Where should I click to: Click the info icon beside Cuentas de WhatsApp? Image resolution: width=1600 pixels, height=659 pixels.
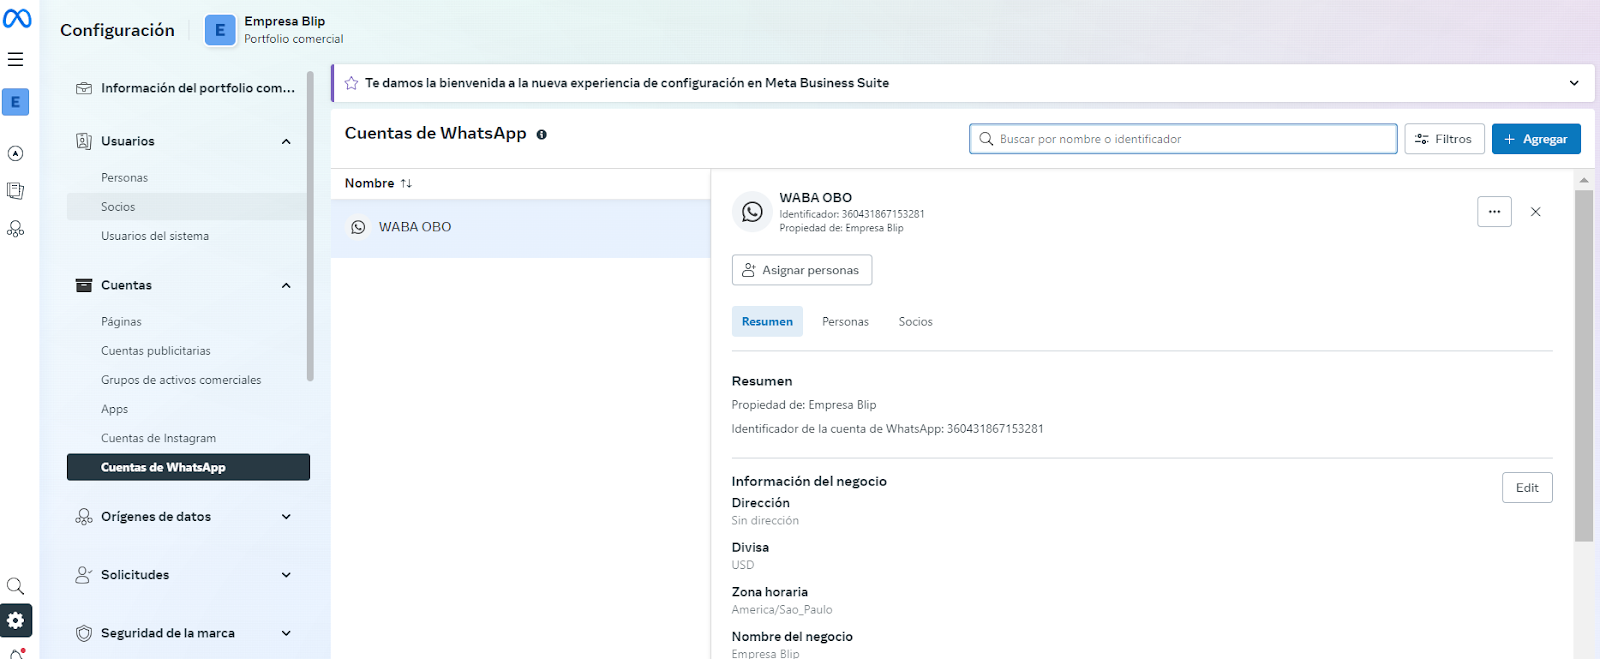pyautogui.click(x=541, y=134)
